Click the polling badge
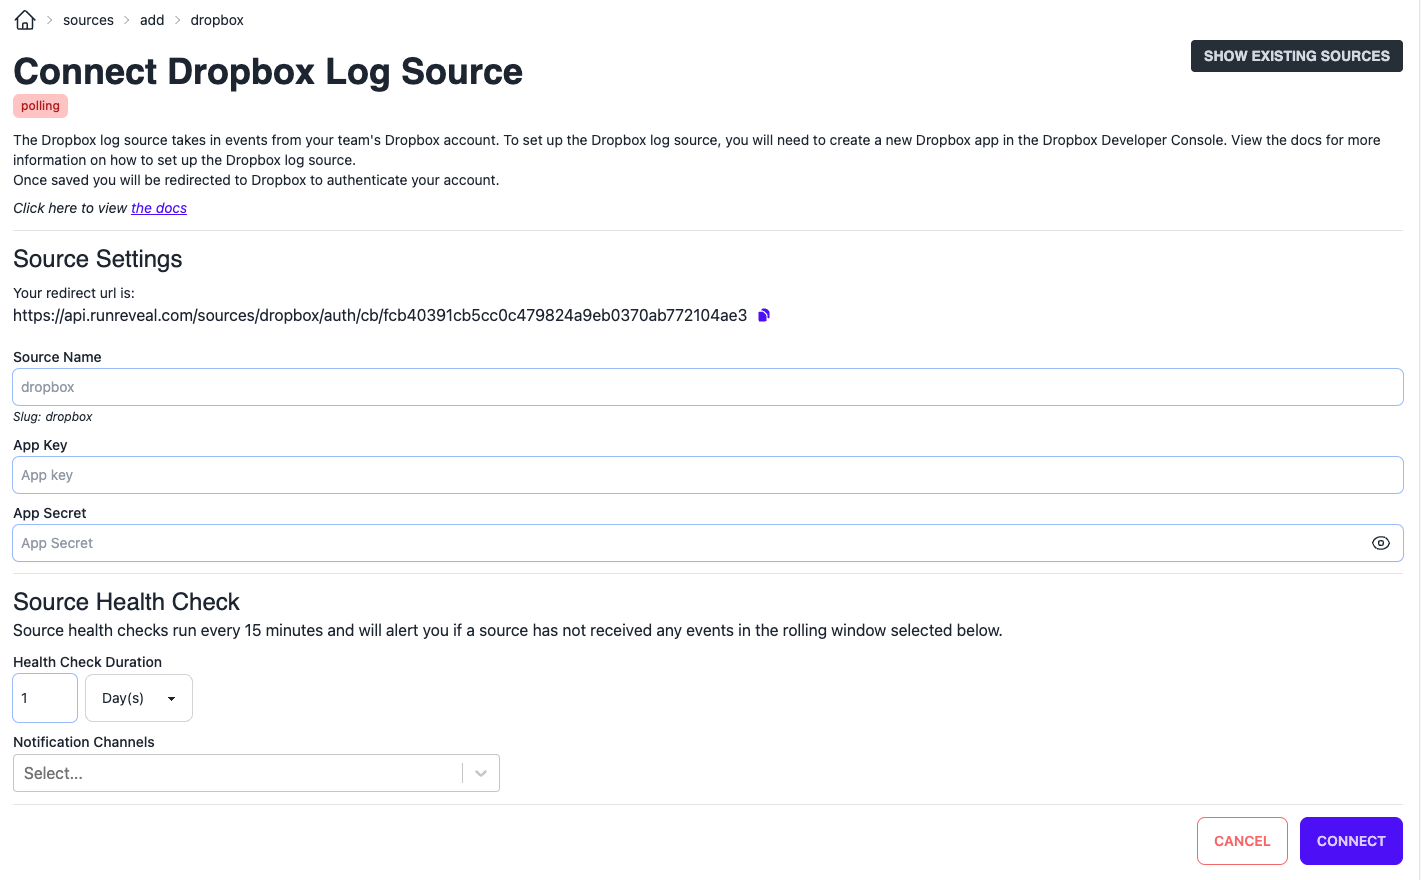Screen dimensions: 1421x880 click(x=40, y=106)
